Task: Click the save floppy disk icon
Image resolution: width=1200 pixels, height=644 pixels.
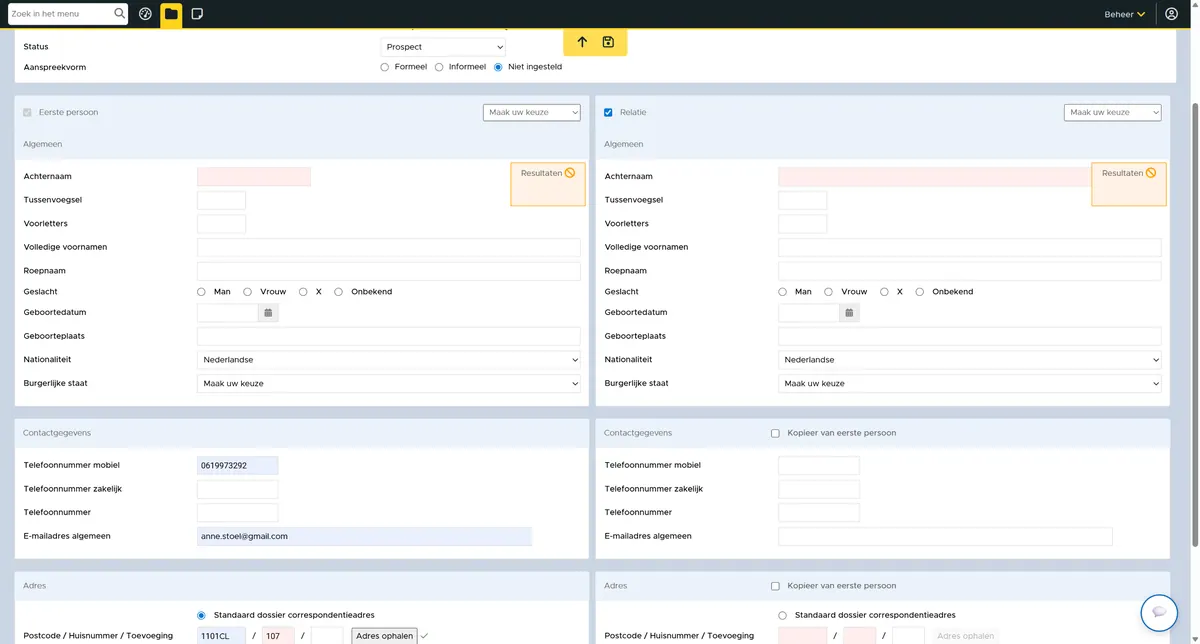Action: point(608,42)
